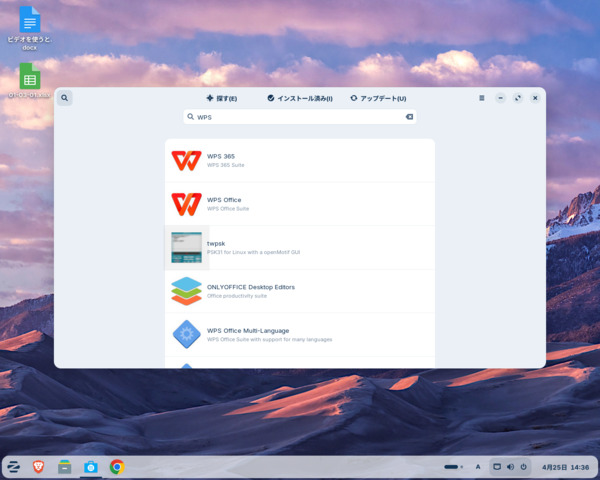Open WPS Office Multi-Language result title
The image size is (600, 480).
[x=248, y=331]
